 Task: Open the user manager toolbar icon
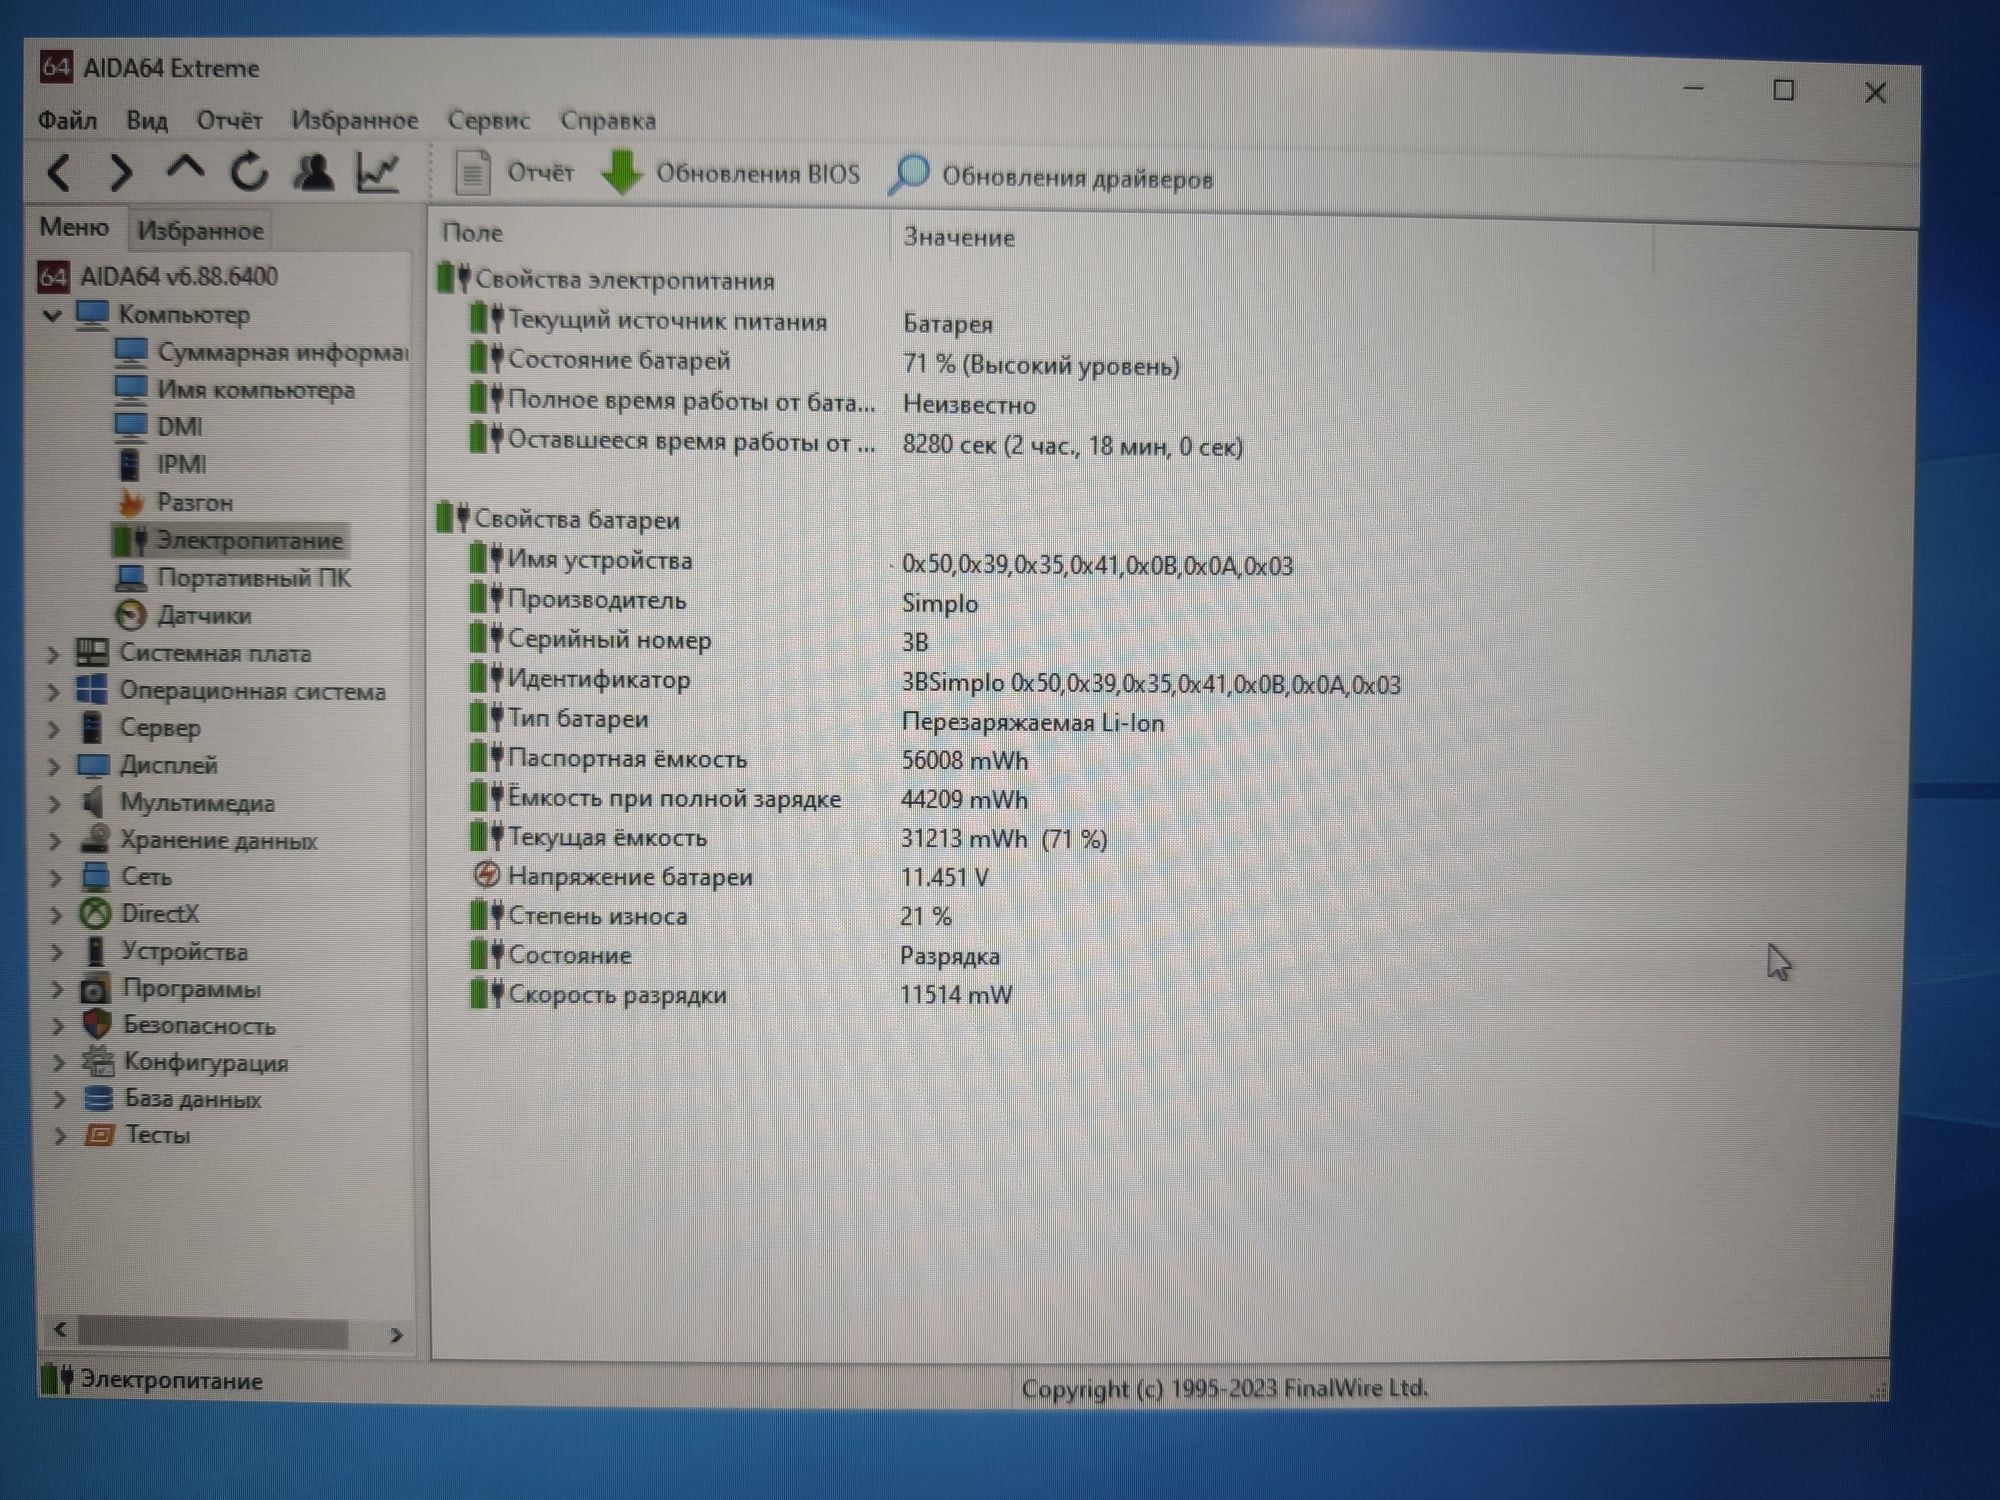tap(313, 172)
